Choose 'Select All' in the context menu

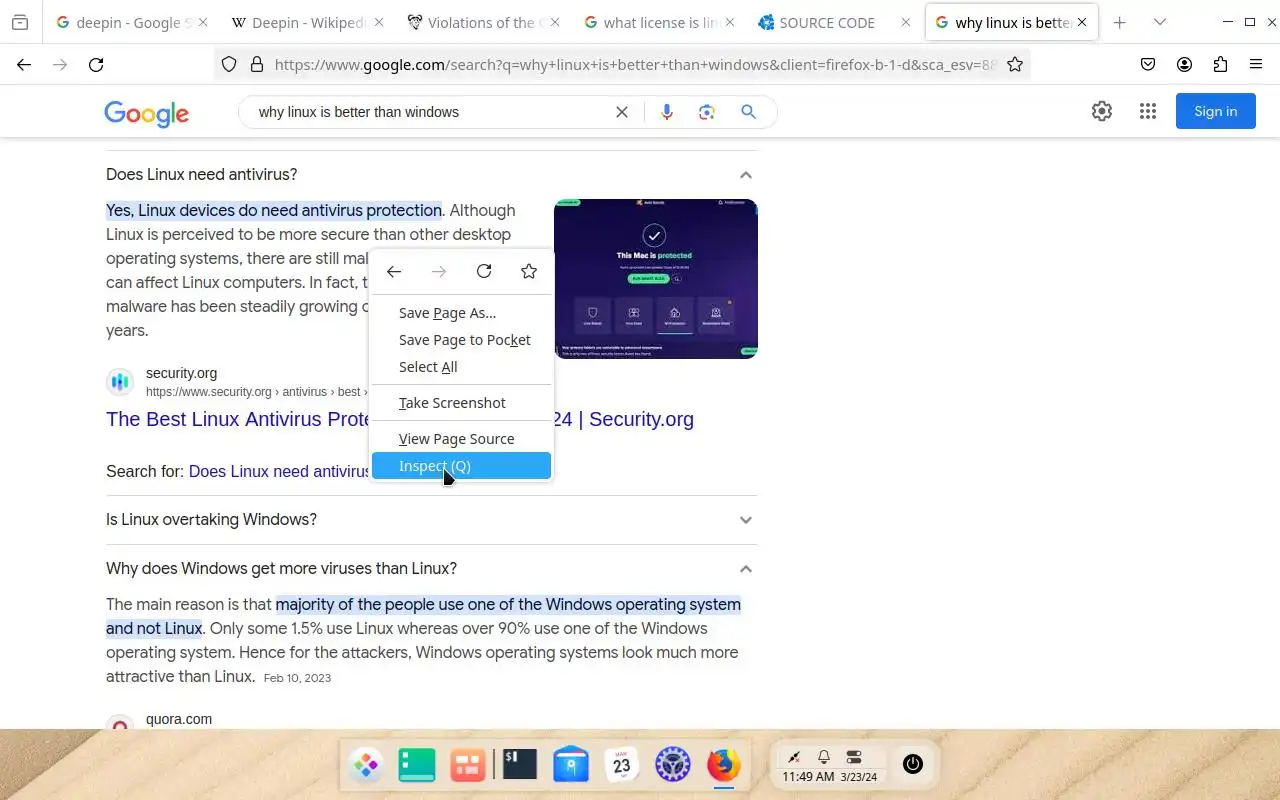[461, 367]
